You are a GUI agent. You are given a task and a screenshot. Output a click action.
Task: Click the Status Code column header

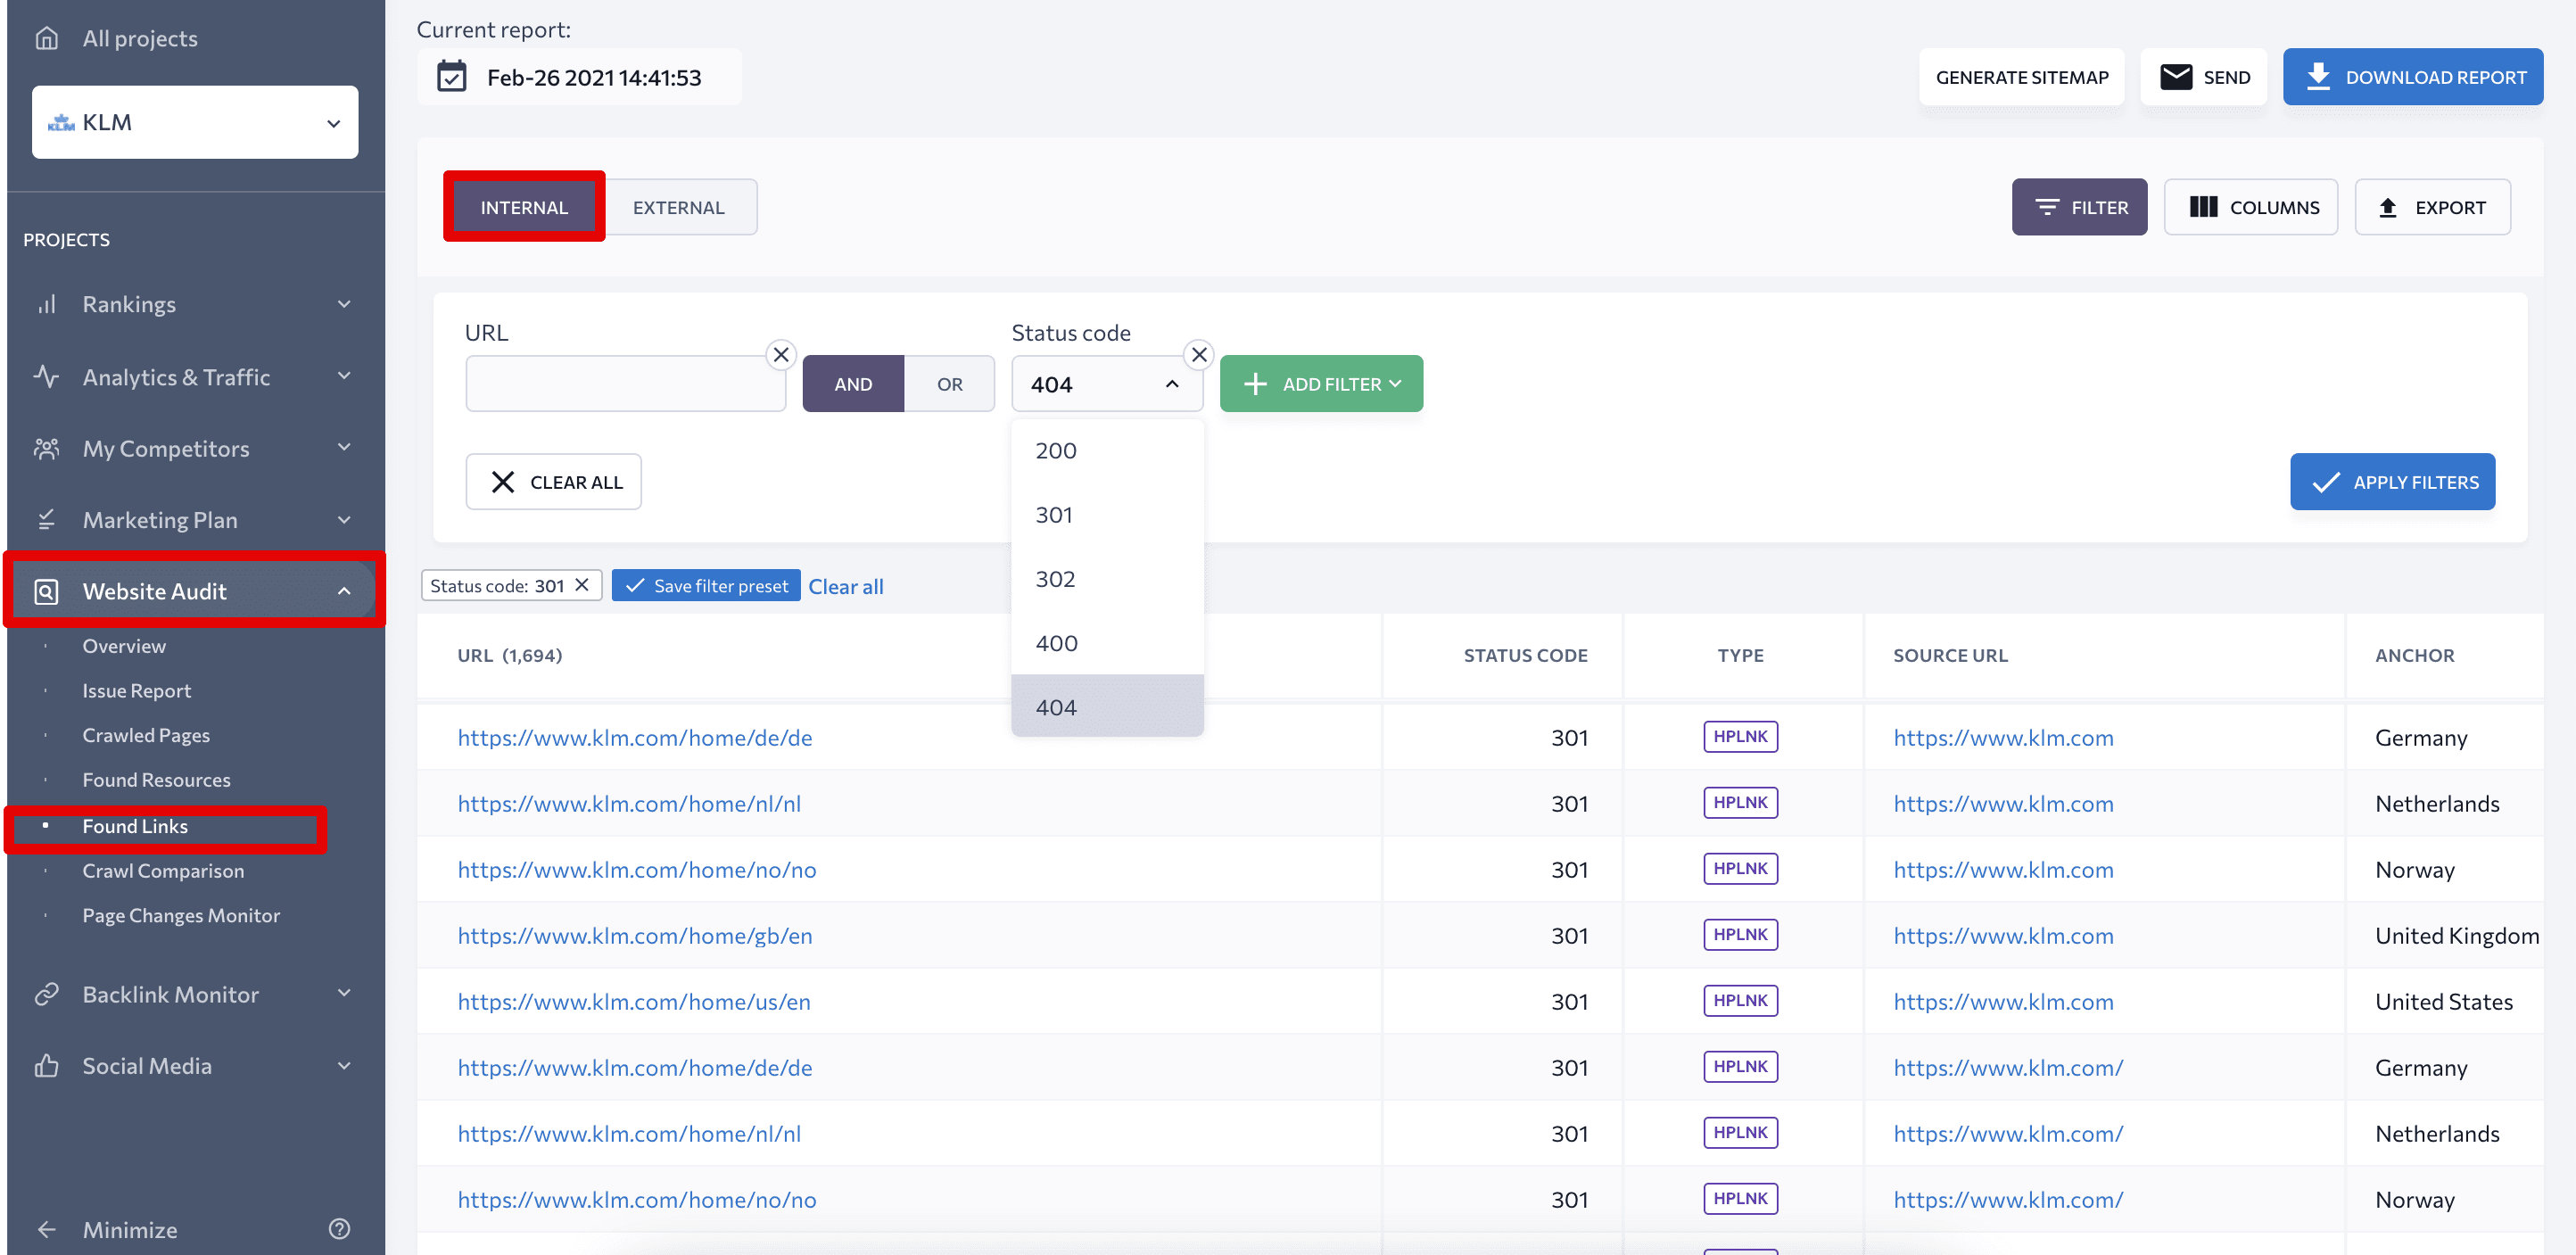click(1525, 655)
